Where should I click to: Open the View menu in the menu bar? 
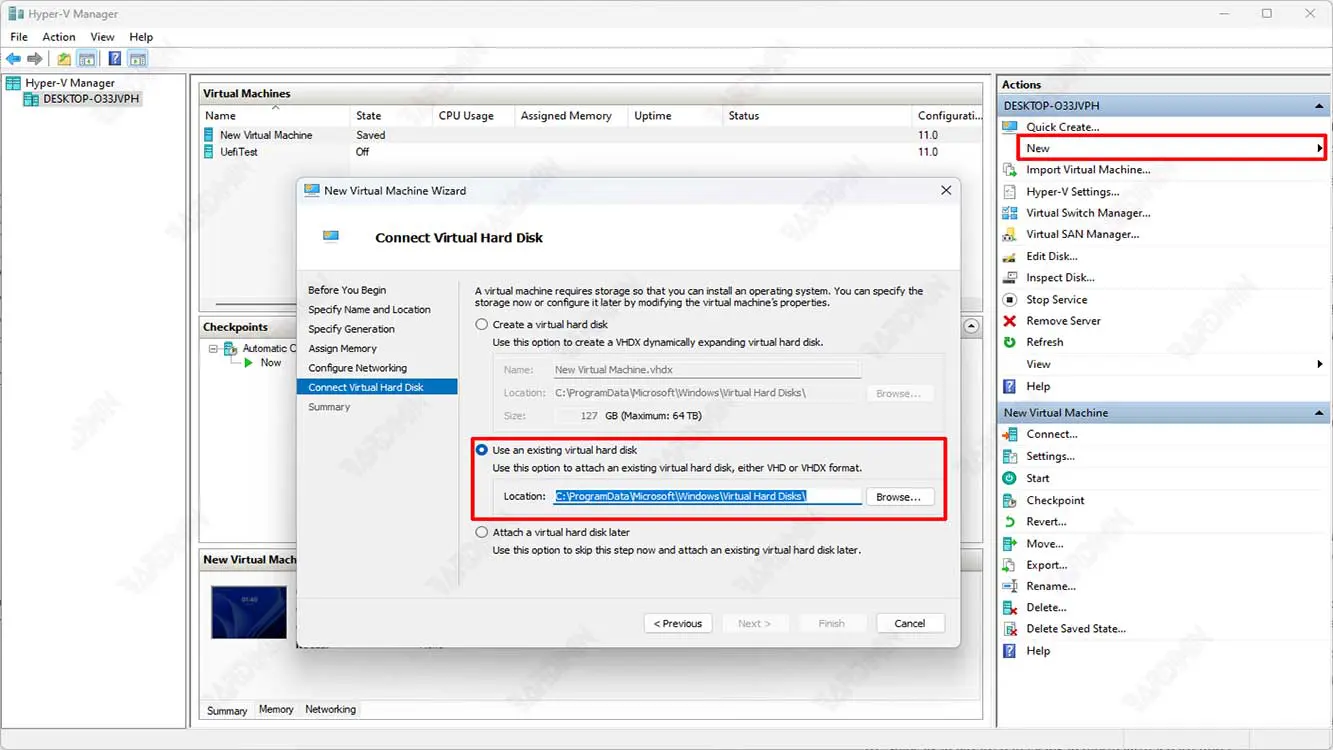tap(102, 37)
